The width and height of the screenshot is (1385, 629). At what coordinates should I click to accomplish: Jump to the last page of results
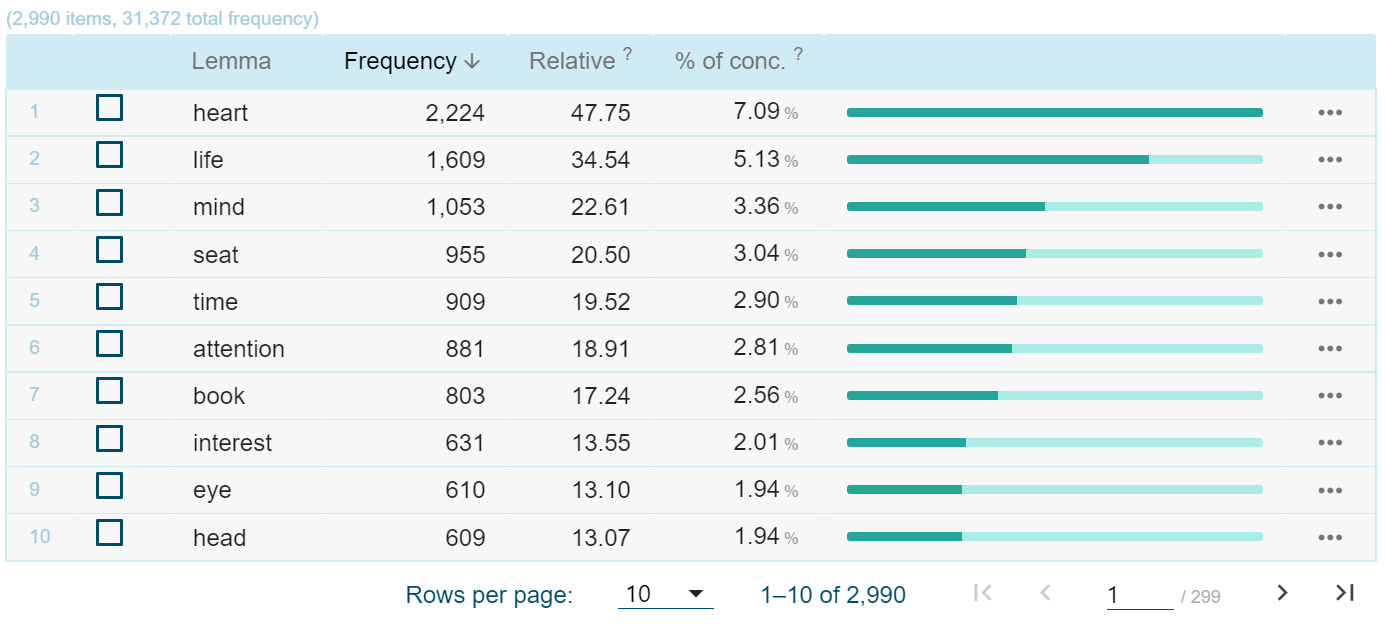1344,594
